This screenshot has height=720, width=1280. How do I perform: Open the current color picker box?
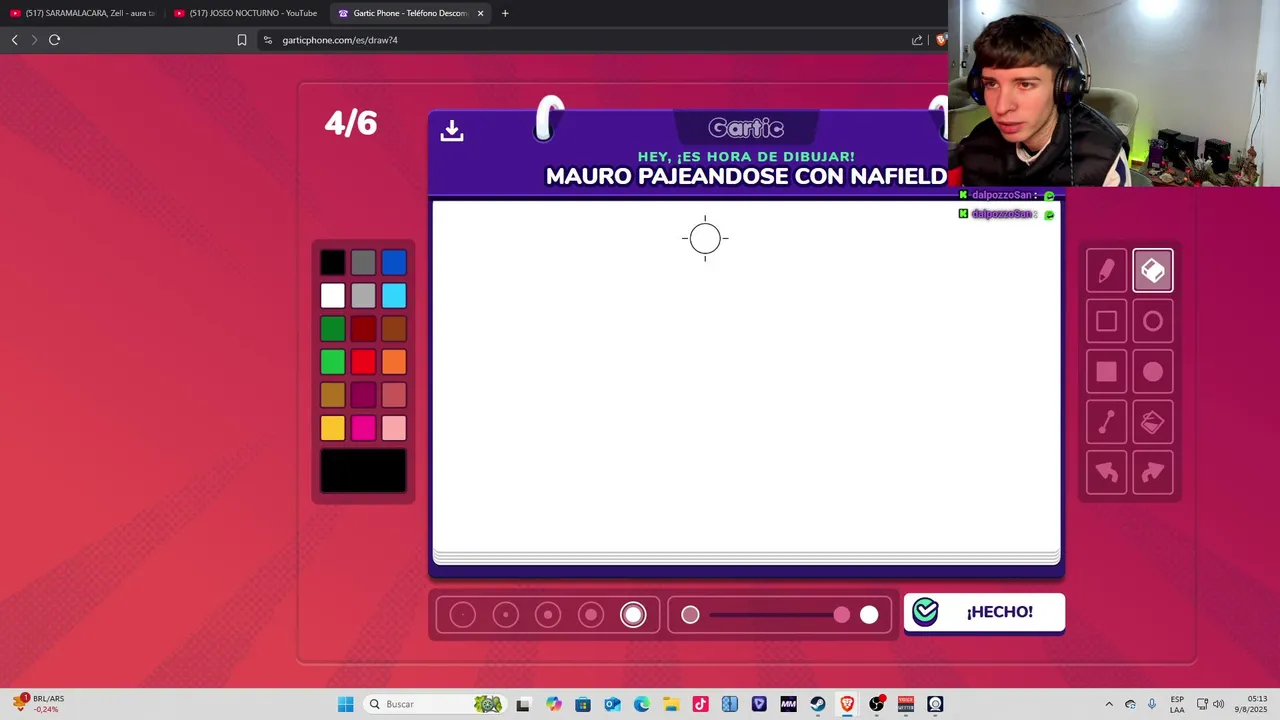(363, 471)
